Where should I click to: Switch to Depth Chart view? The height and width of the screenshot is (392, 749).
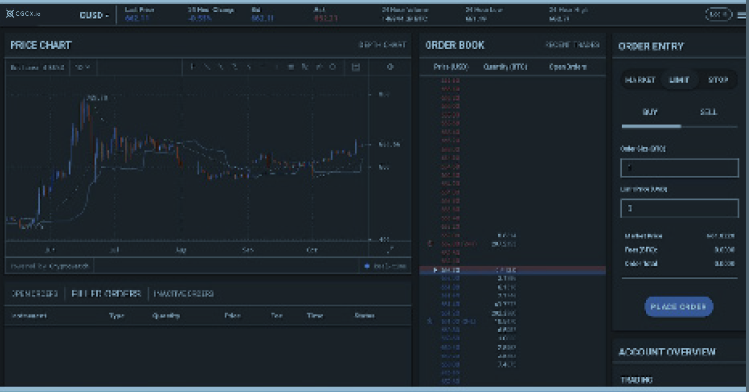tap(382, 45)
